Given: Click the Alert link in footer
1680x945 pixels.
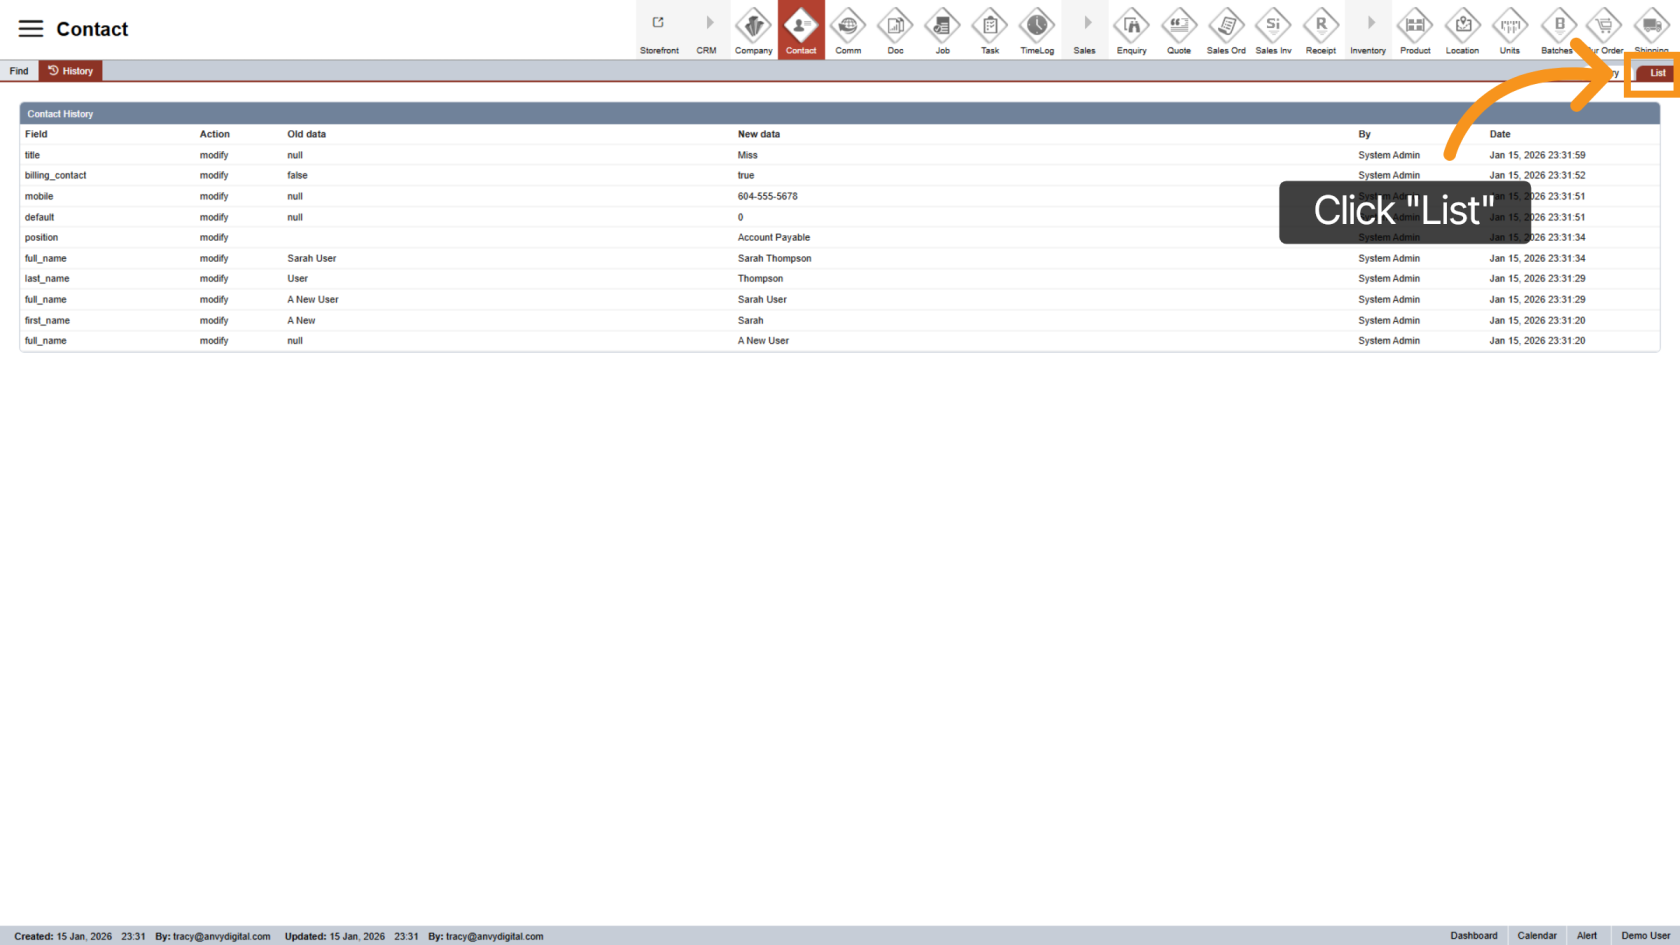Looking at the screenshot, I should pyautogui.click(x=1587, y=936).
